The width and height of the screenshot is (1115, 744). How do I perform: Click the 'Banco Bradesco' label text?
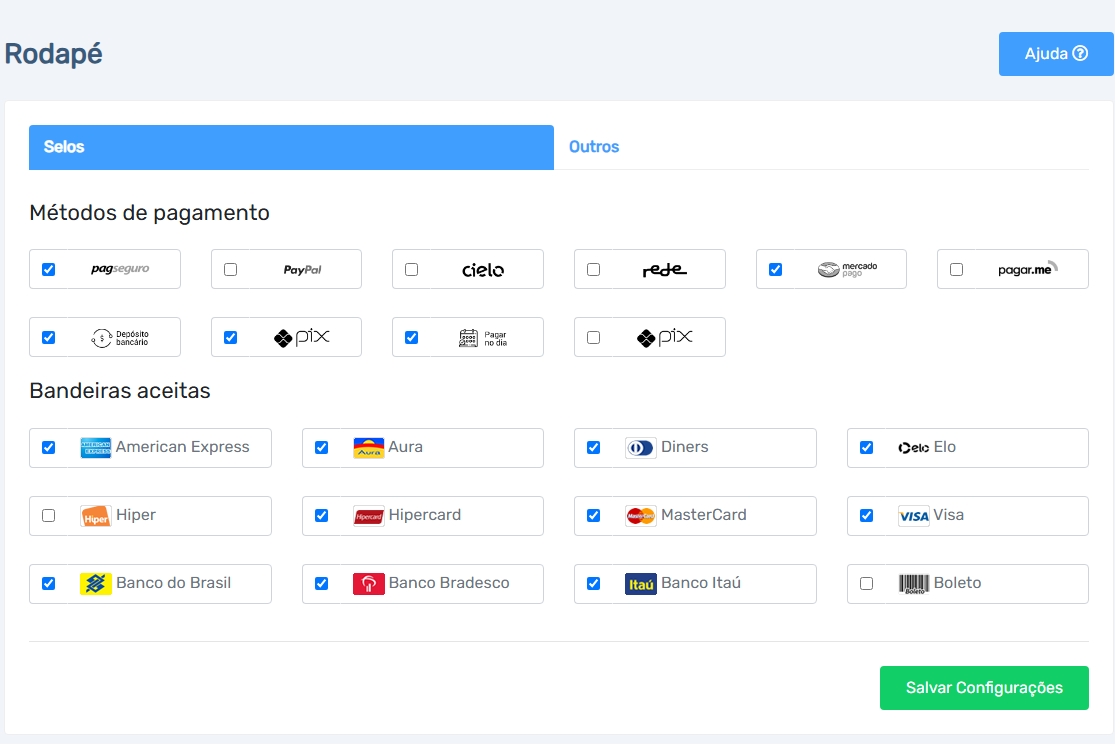449,583
